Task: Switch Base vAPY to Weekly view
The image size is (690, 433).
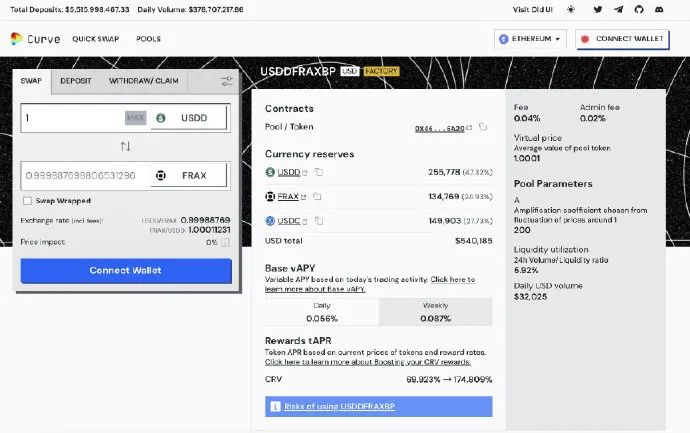Action: 435,311
